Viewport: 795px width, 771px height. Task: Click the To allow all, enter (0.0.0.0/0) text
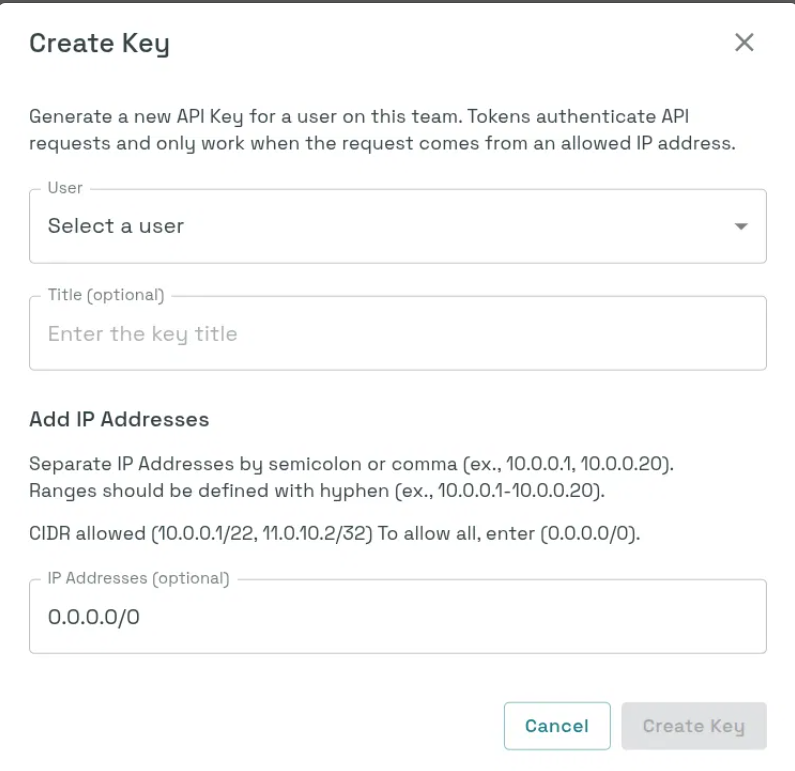509,533
